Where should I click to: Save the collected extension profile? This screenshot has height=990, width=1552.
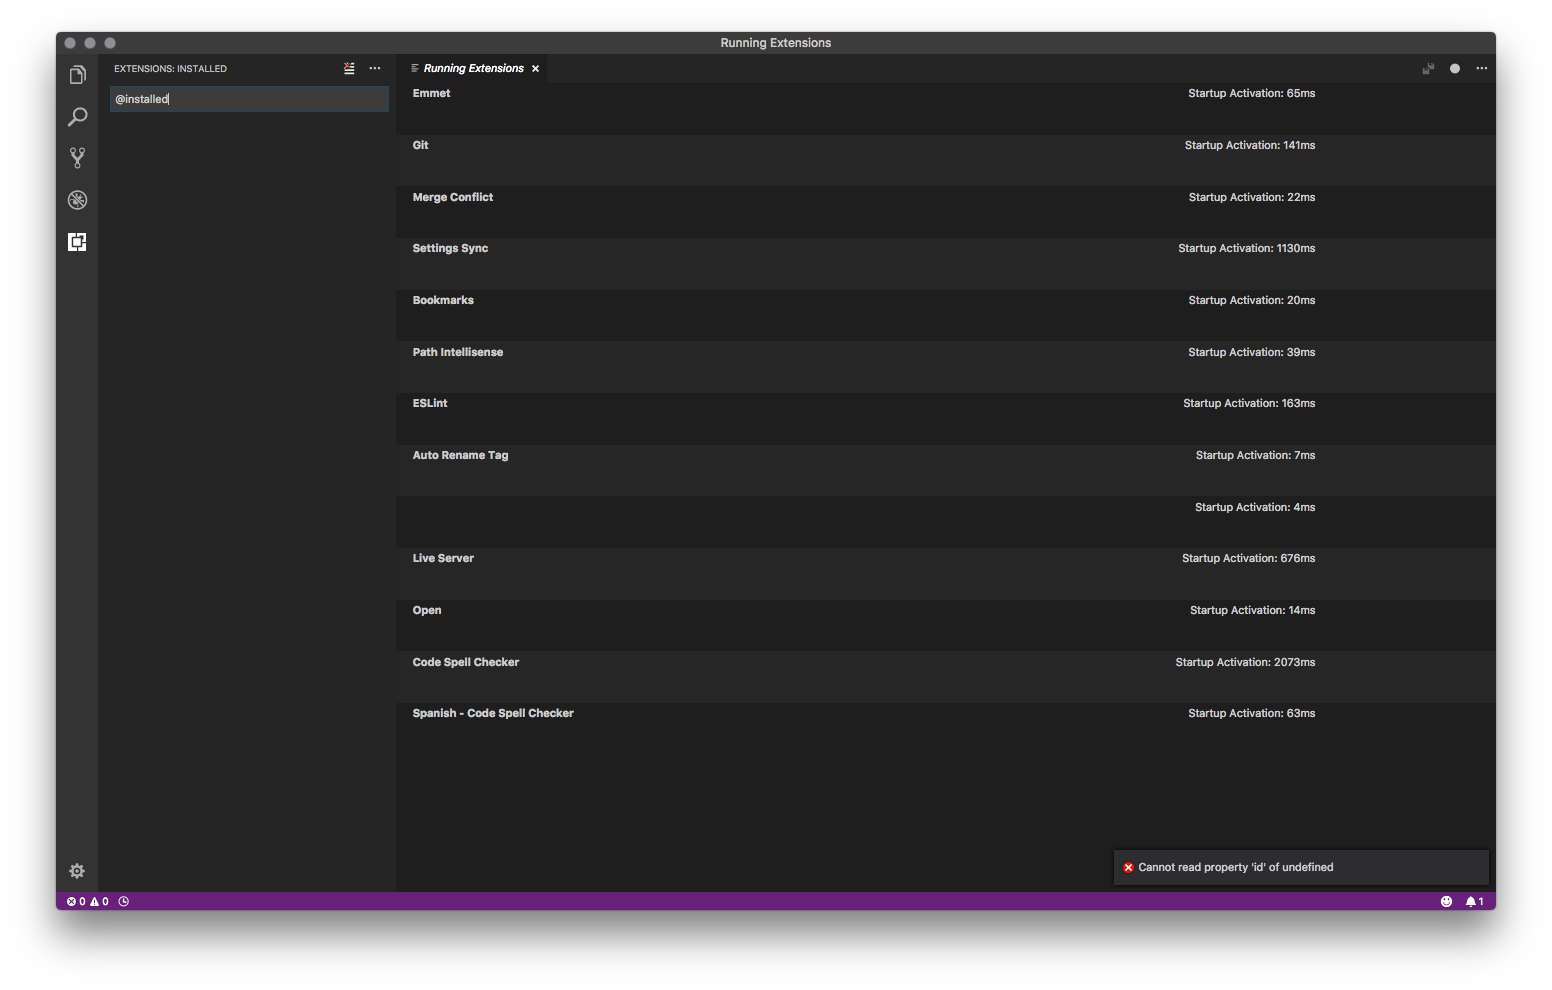click(1428, 68)
